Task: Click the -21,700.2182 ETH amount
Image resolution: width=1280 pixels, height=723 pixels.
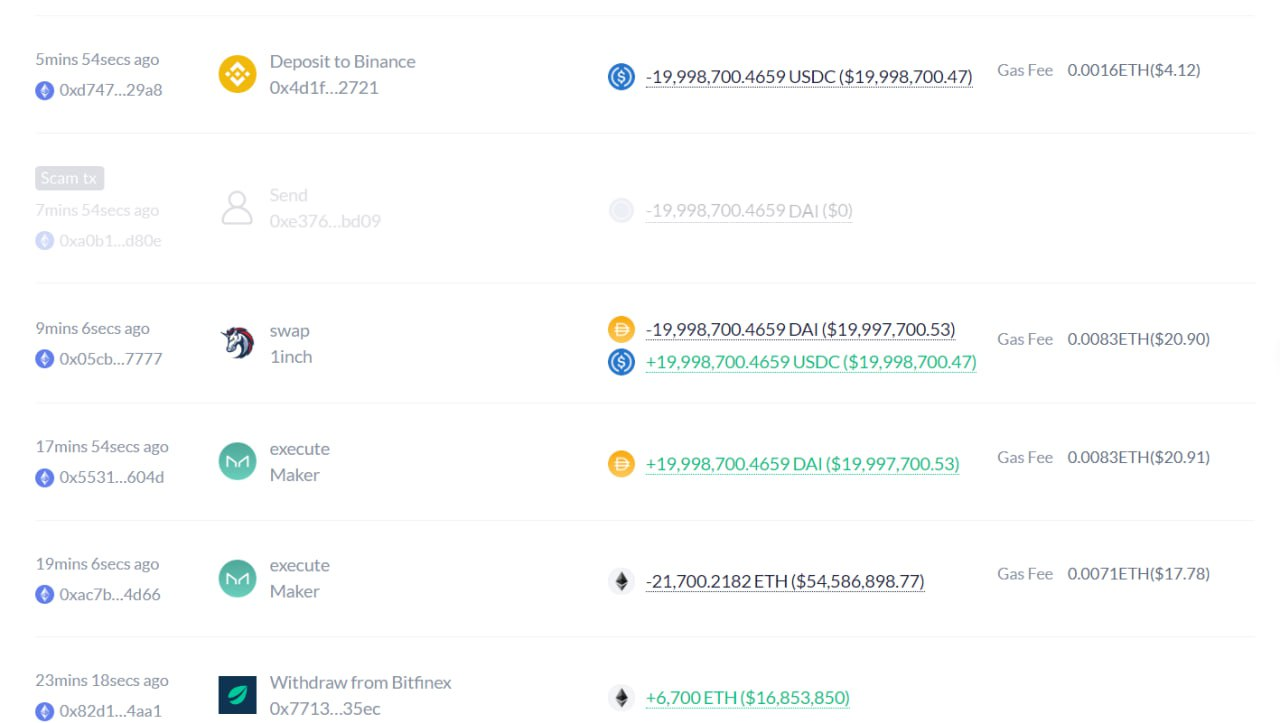Action: 785,581
